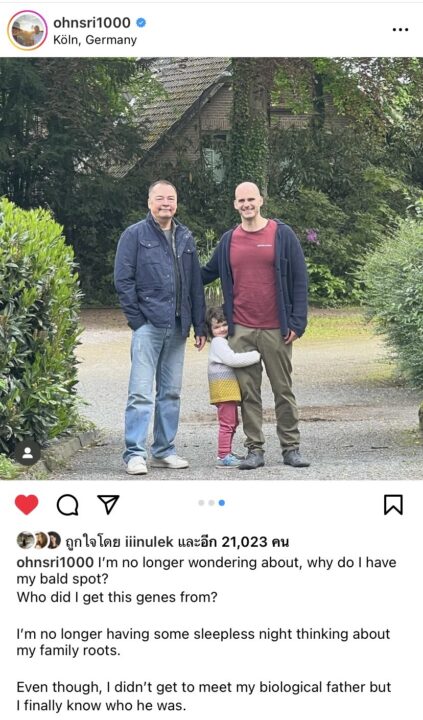Tap the liker avatars beside the like count
The image size is (423, 720).
(x=39, y=540)
